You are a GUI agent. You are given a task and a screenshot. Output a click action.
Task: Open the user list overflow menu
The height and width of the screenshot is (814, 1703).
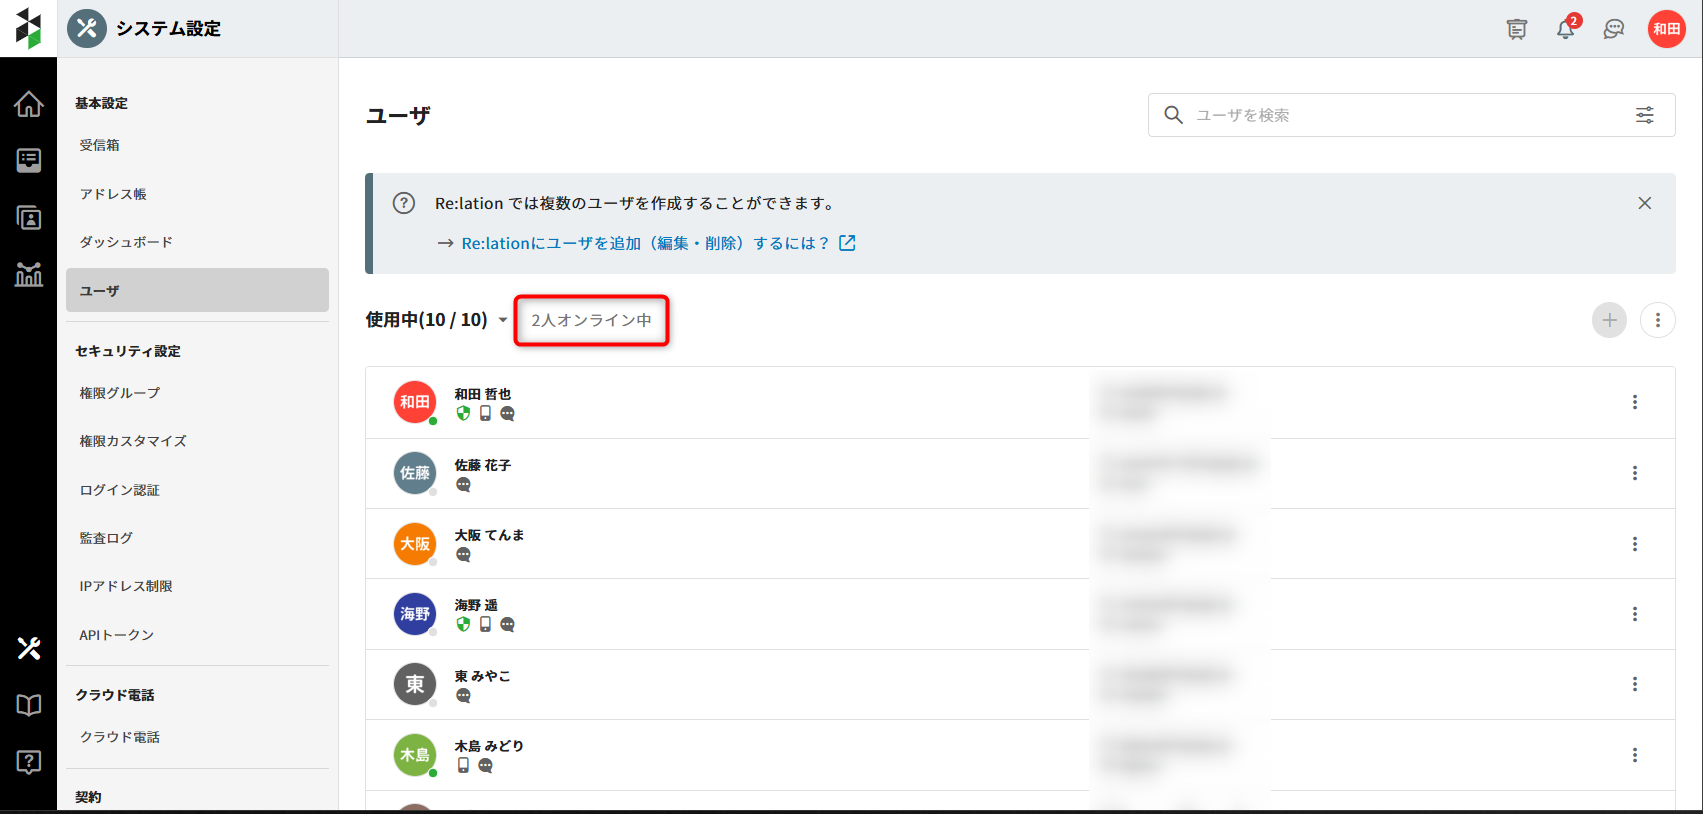tap(1657, 320)
